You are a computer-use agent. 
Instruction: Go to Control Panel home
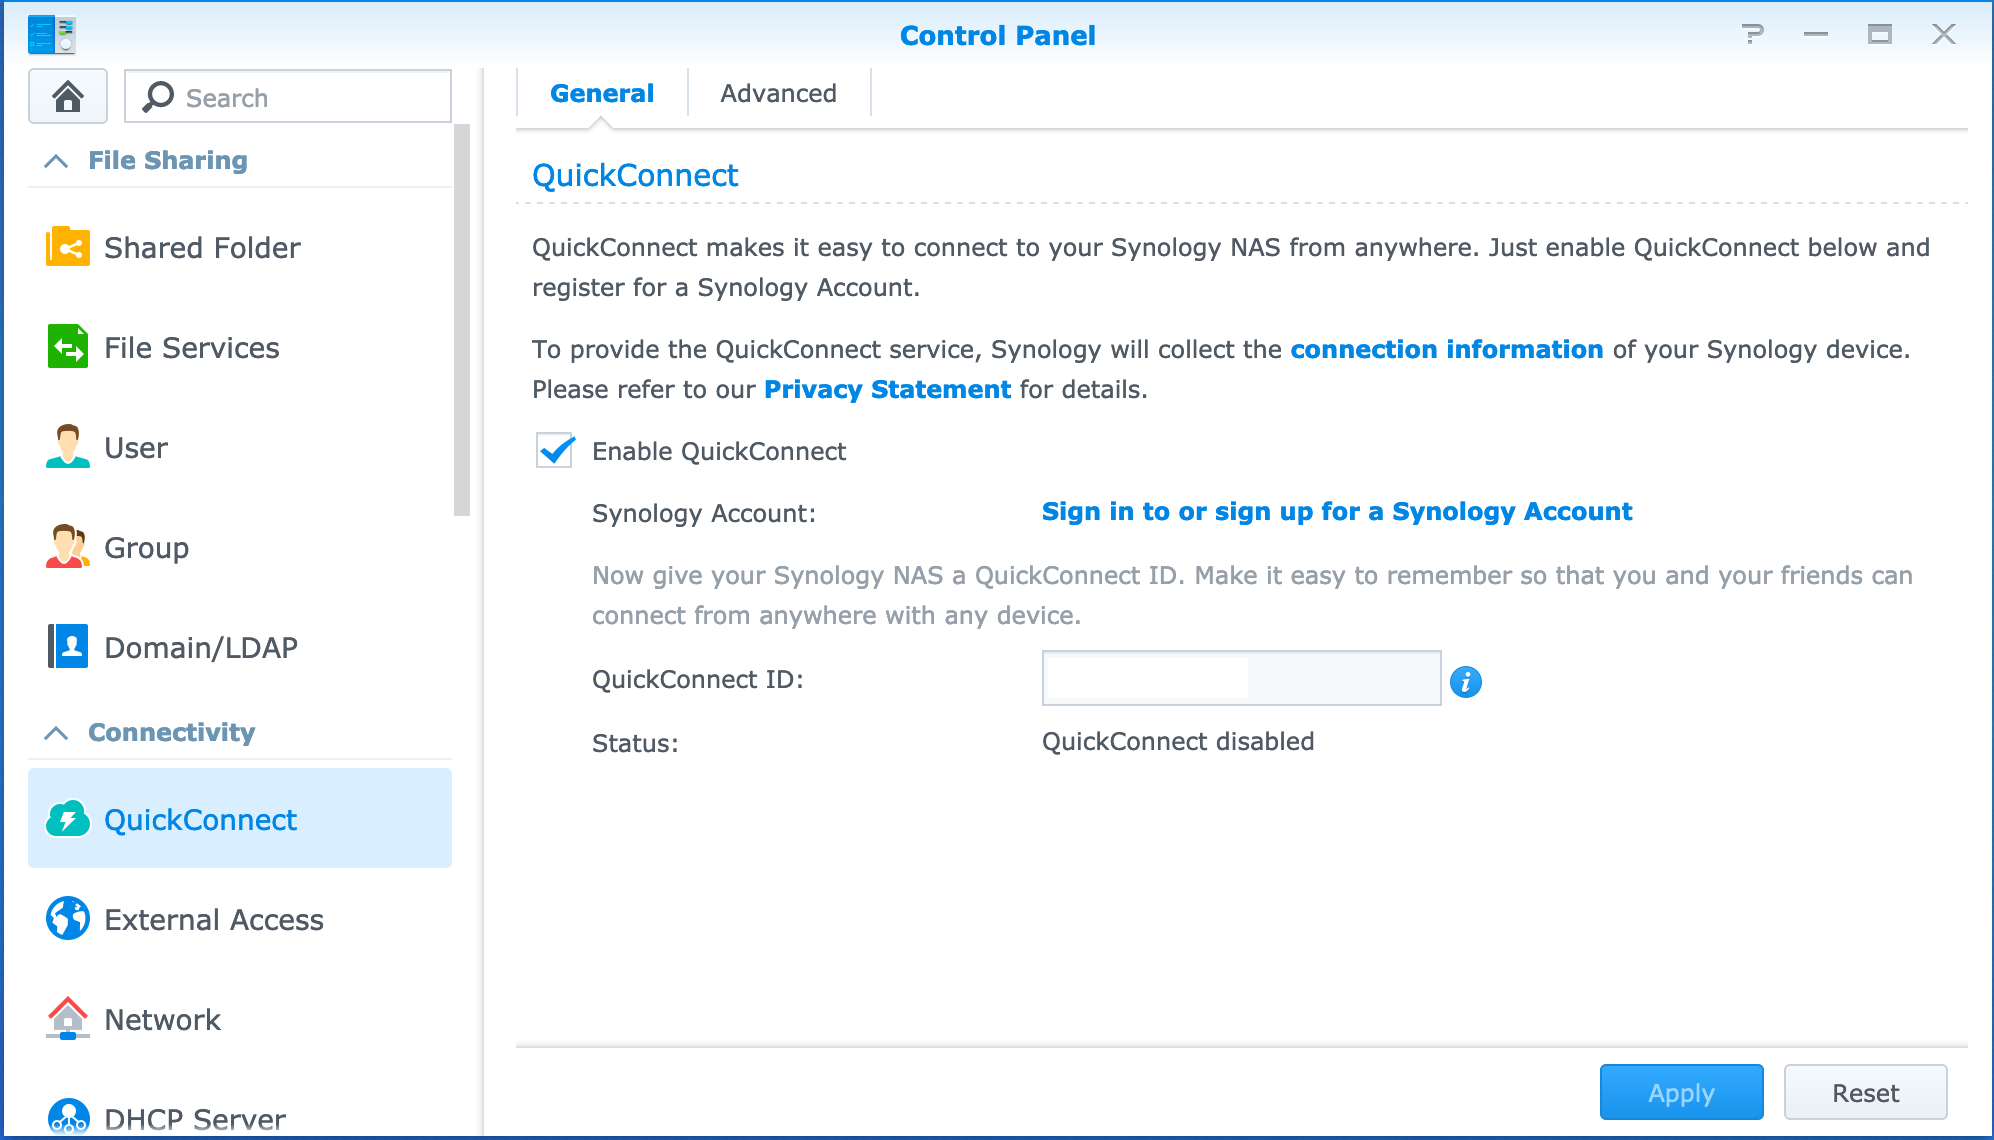coord(68,97)
